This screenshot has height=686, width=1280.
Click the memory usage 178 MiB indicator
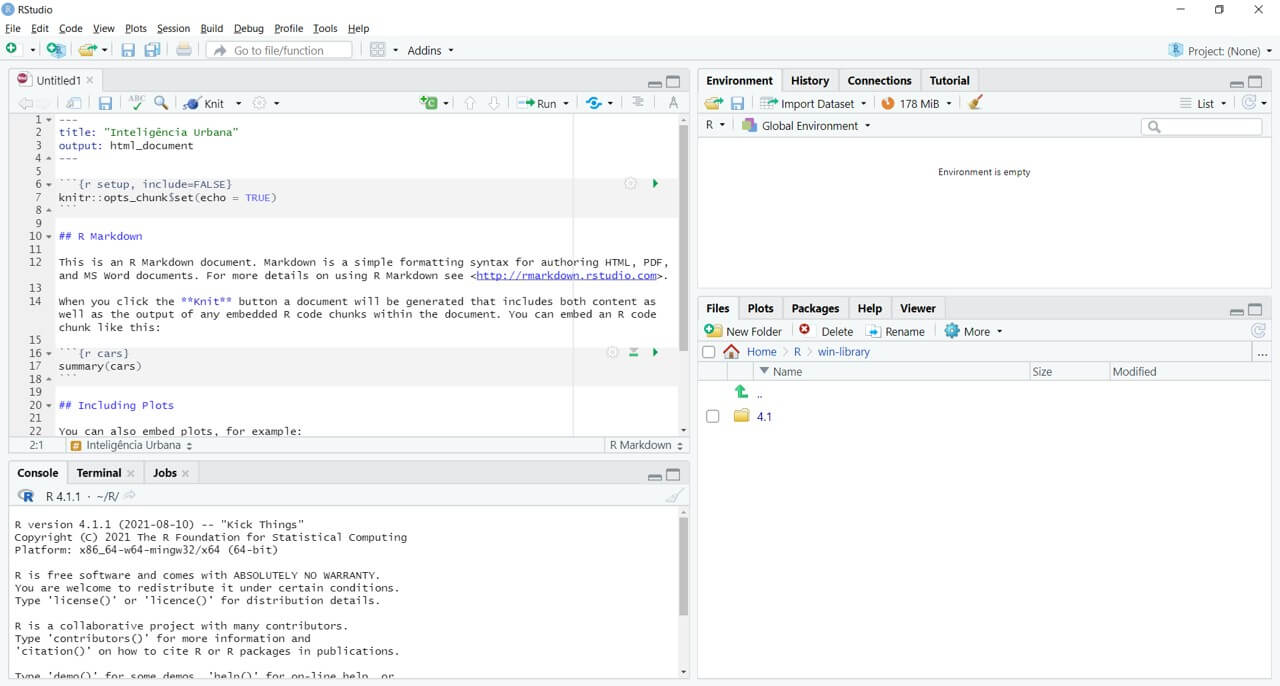917,103
